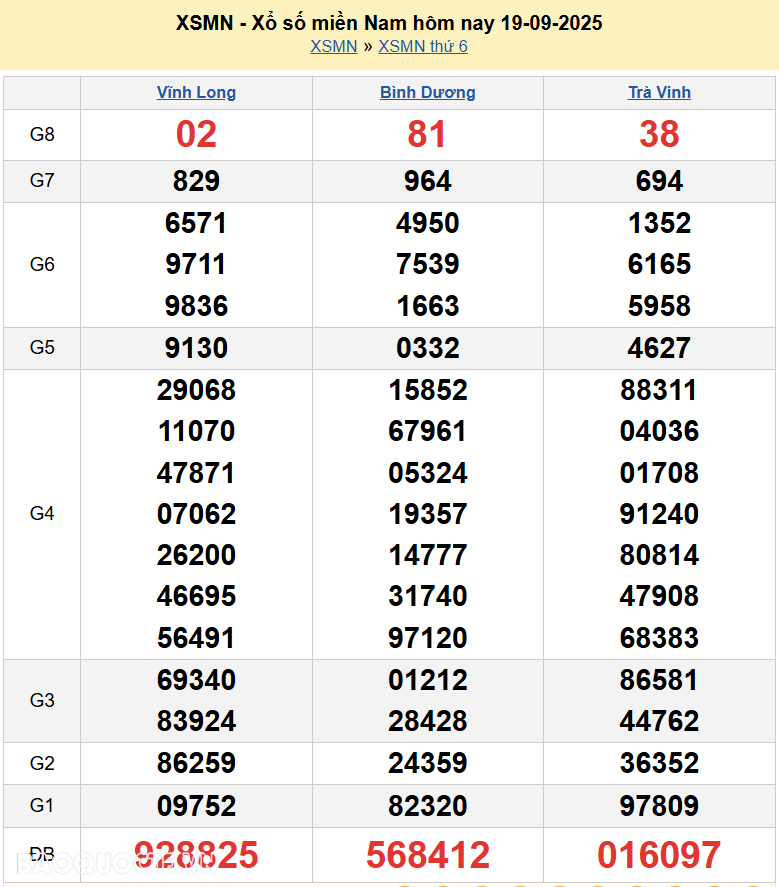The height and width of the screenshot is (887, 779).
Task: Click the G7 number 964
Action: (427, 182)
